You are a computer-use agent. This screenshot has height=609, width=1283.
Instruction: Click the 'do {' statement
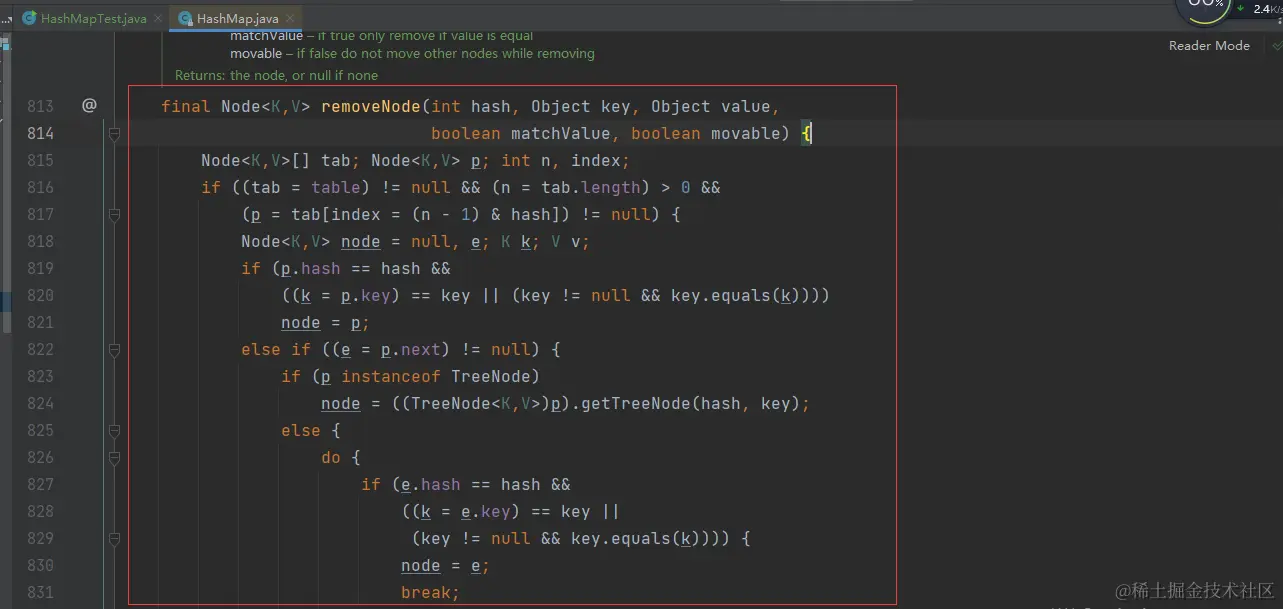click(340, 457)
